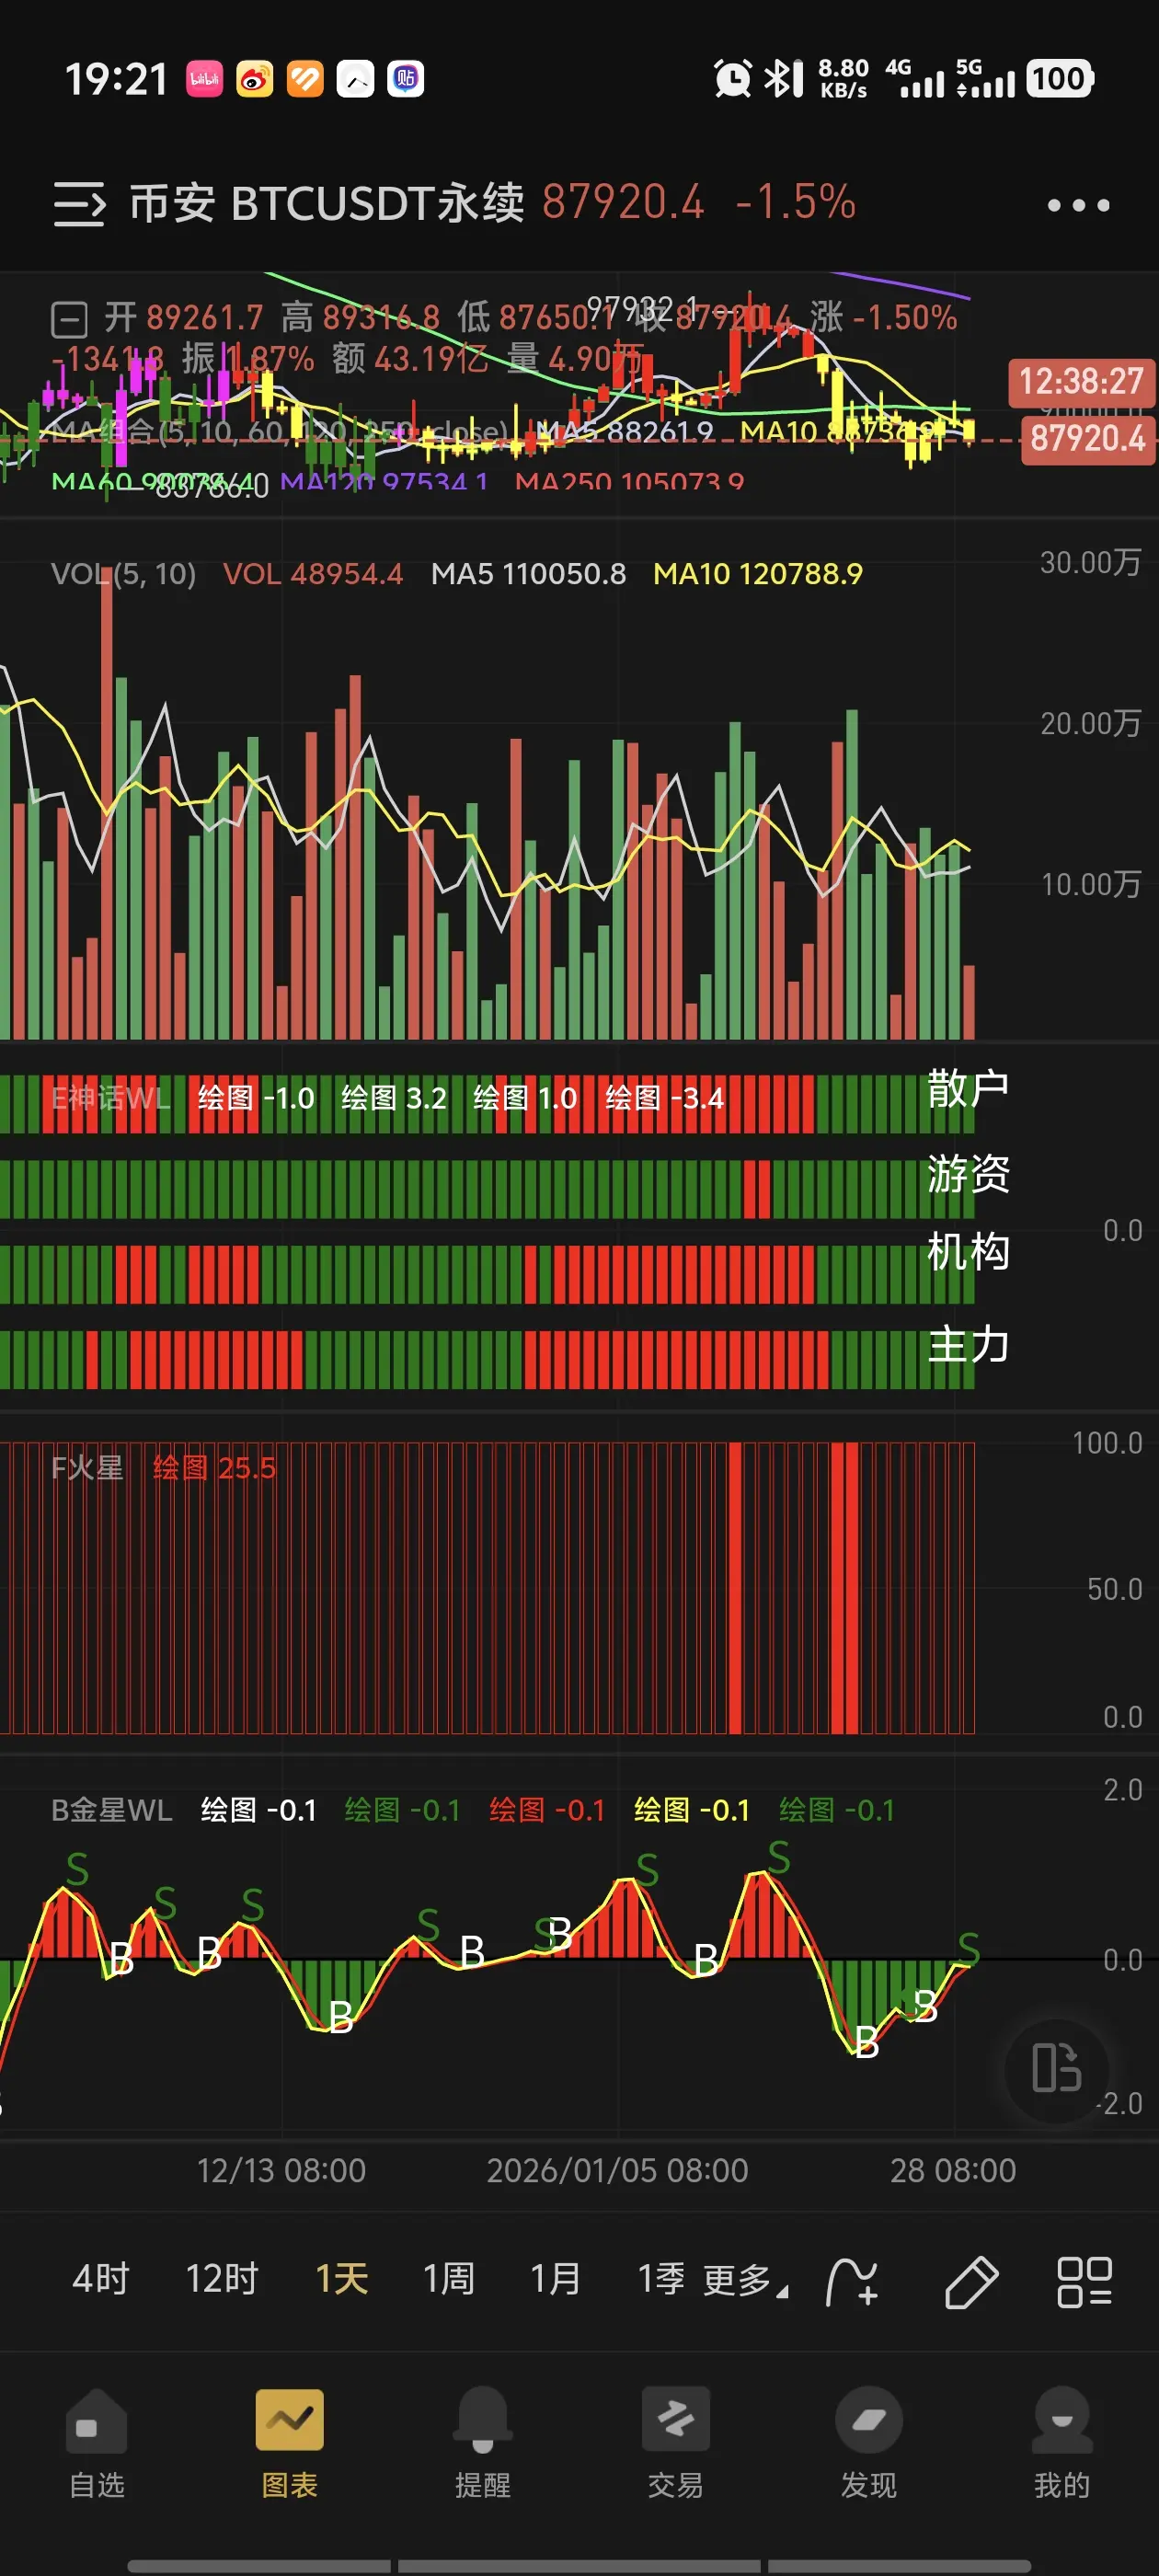Tap the alarm clock status icon

(732, 79)
